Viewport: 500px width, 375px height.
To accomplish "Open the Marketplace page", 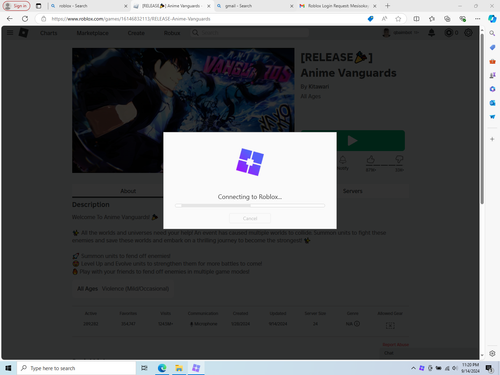I will tap(92, 33).
